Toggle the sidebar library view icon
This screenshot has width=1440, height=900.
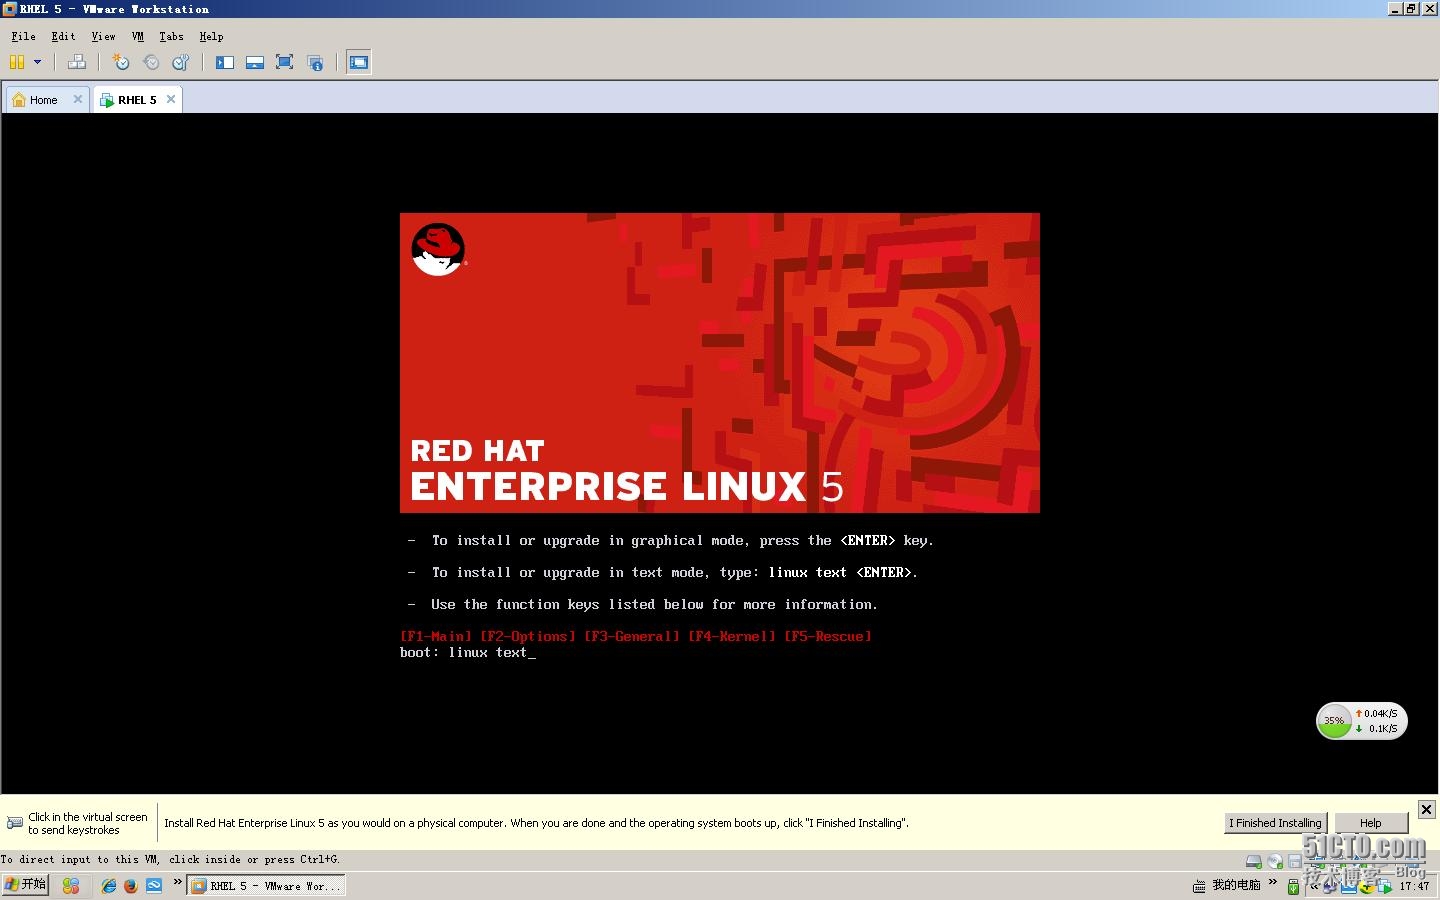[x=225, y=62]
